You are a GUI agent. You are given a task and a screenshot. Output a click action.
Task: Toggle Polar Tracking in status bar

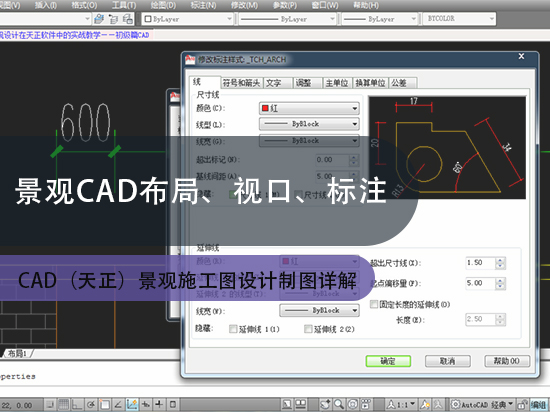pos(91,404)
